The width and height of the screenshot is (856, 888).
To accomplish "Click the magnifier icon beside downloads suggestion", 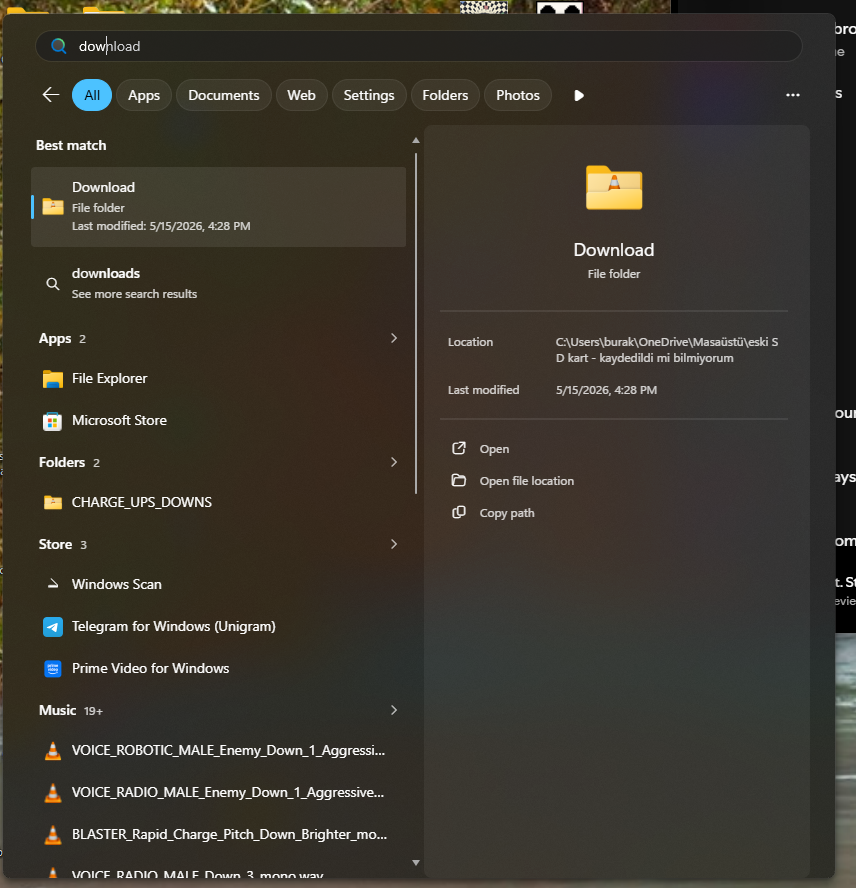I will [53, 284].
